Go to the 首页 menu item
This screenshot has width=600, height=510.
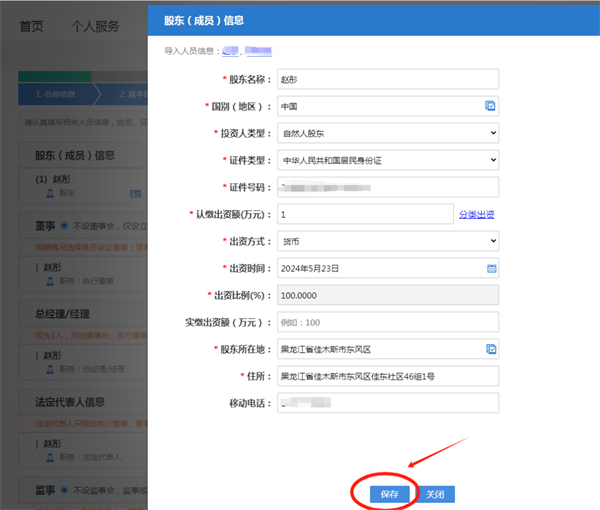[31, 26]
